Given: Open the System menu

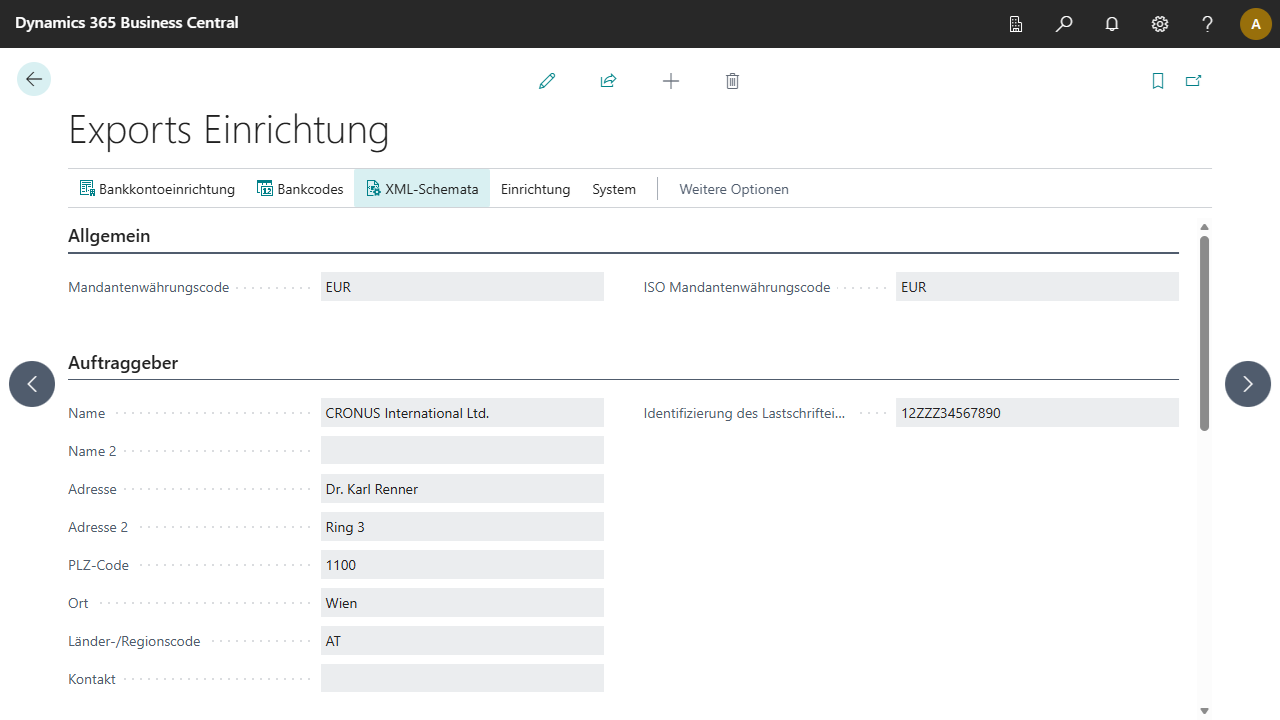Looking at the screenshot, I should (614, 189).
